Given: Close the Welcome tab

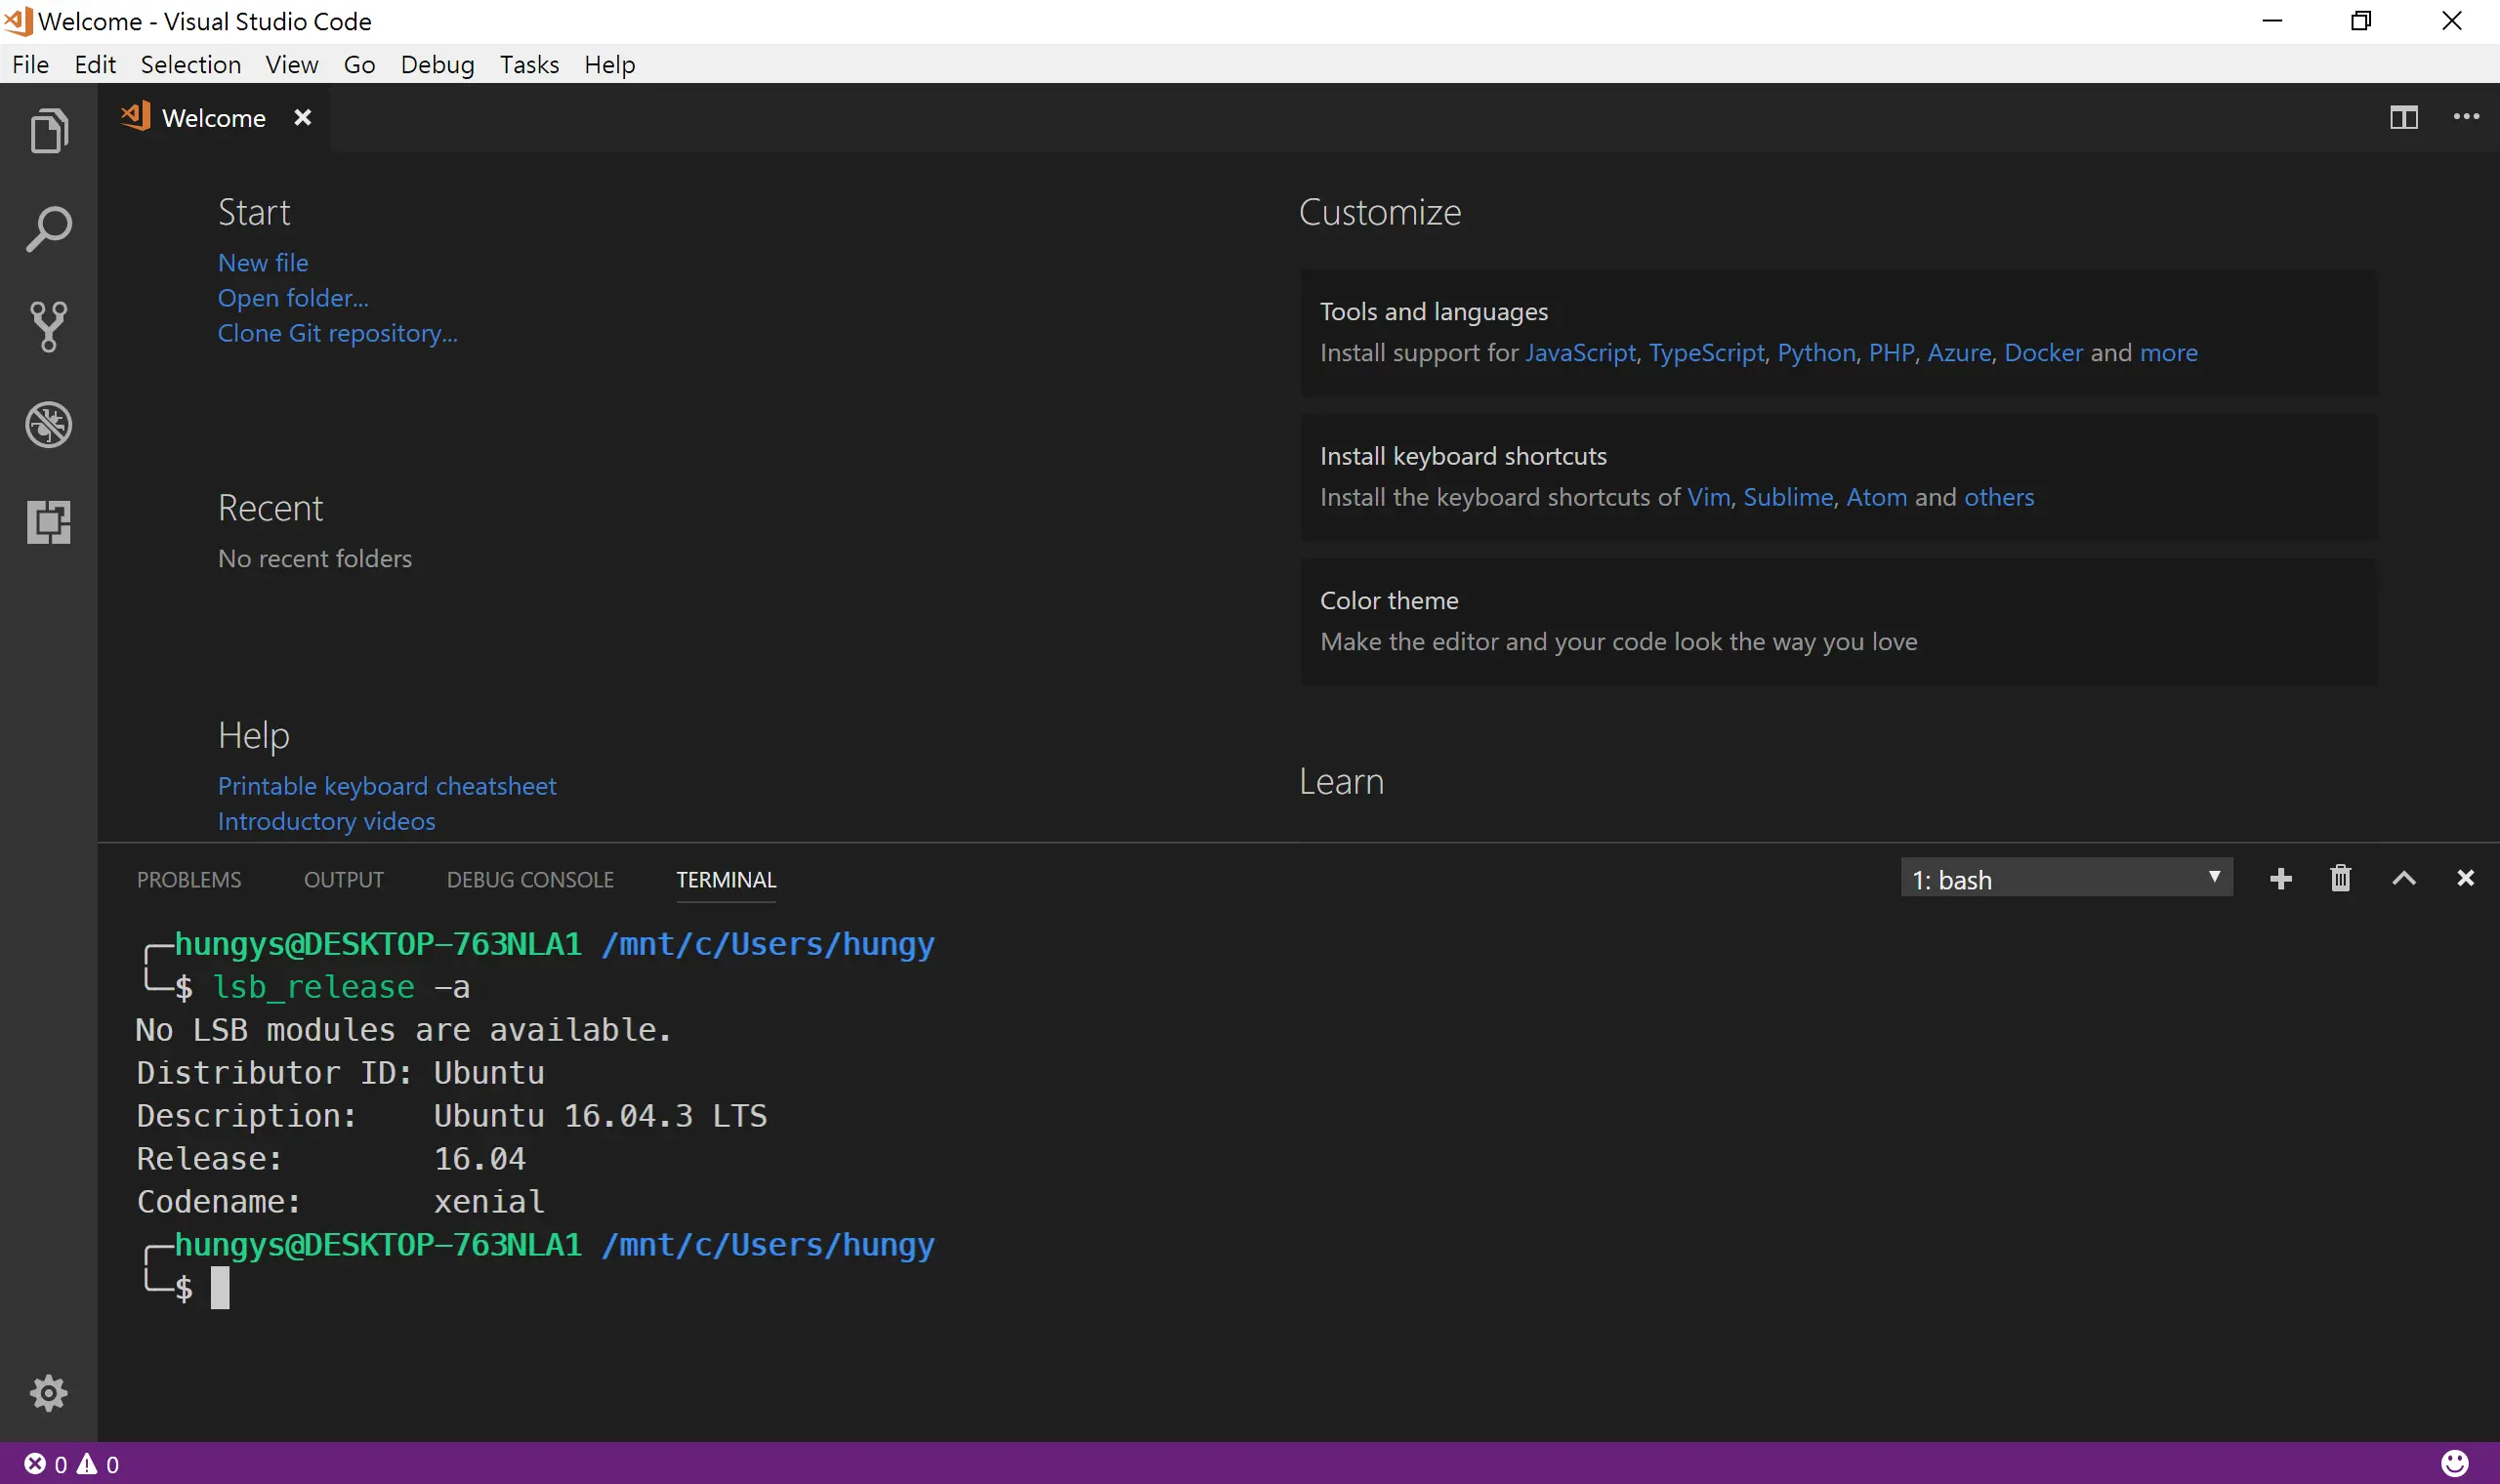Looking at the screenshot, I should 303,118.
